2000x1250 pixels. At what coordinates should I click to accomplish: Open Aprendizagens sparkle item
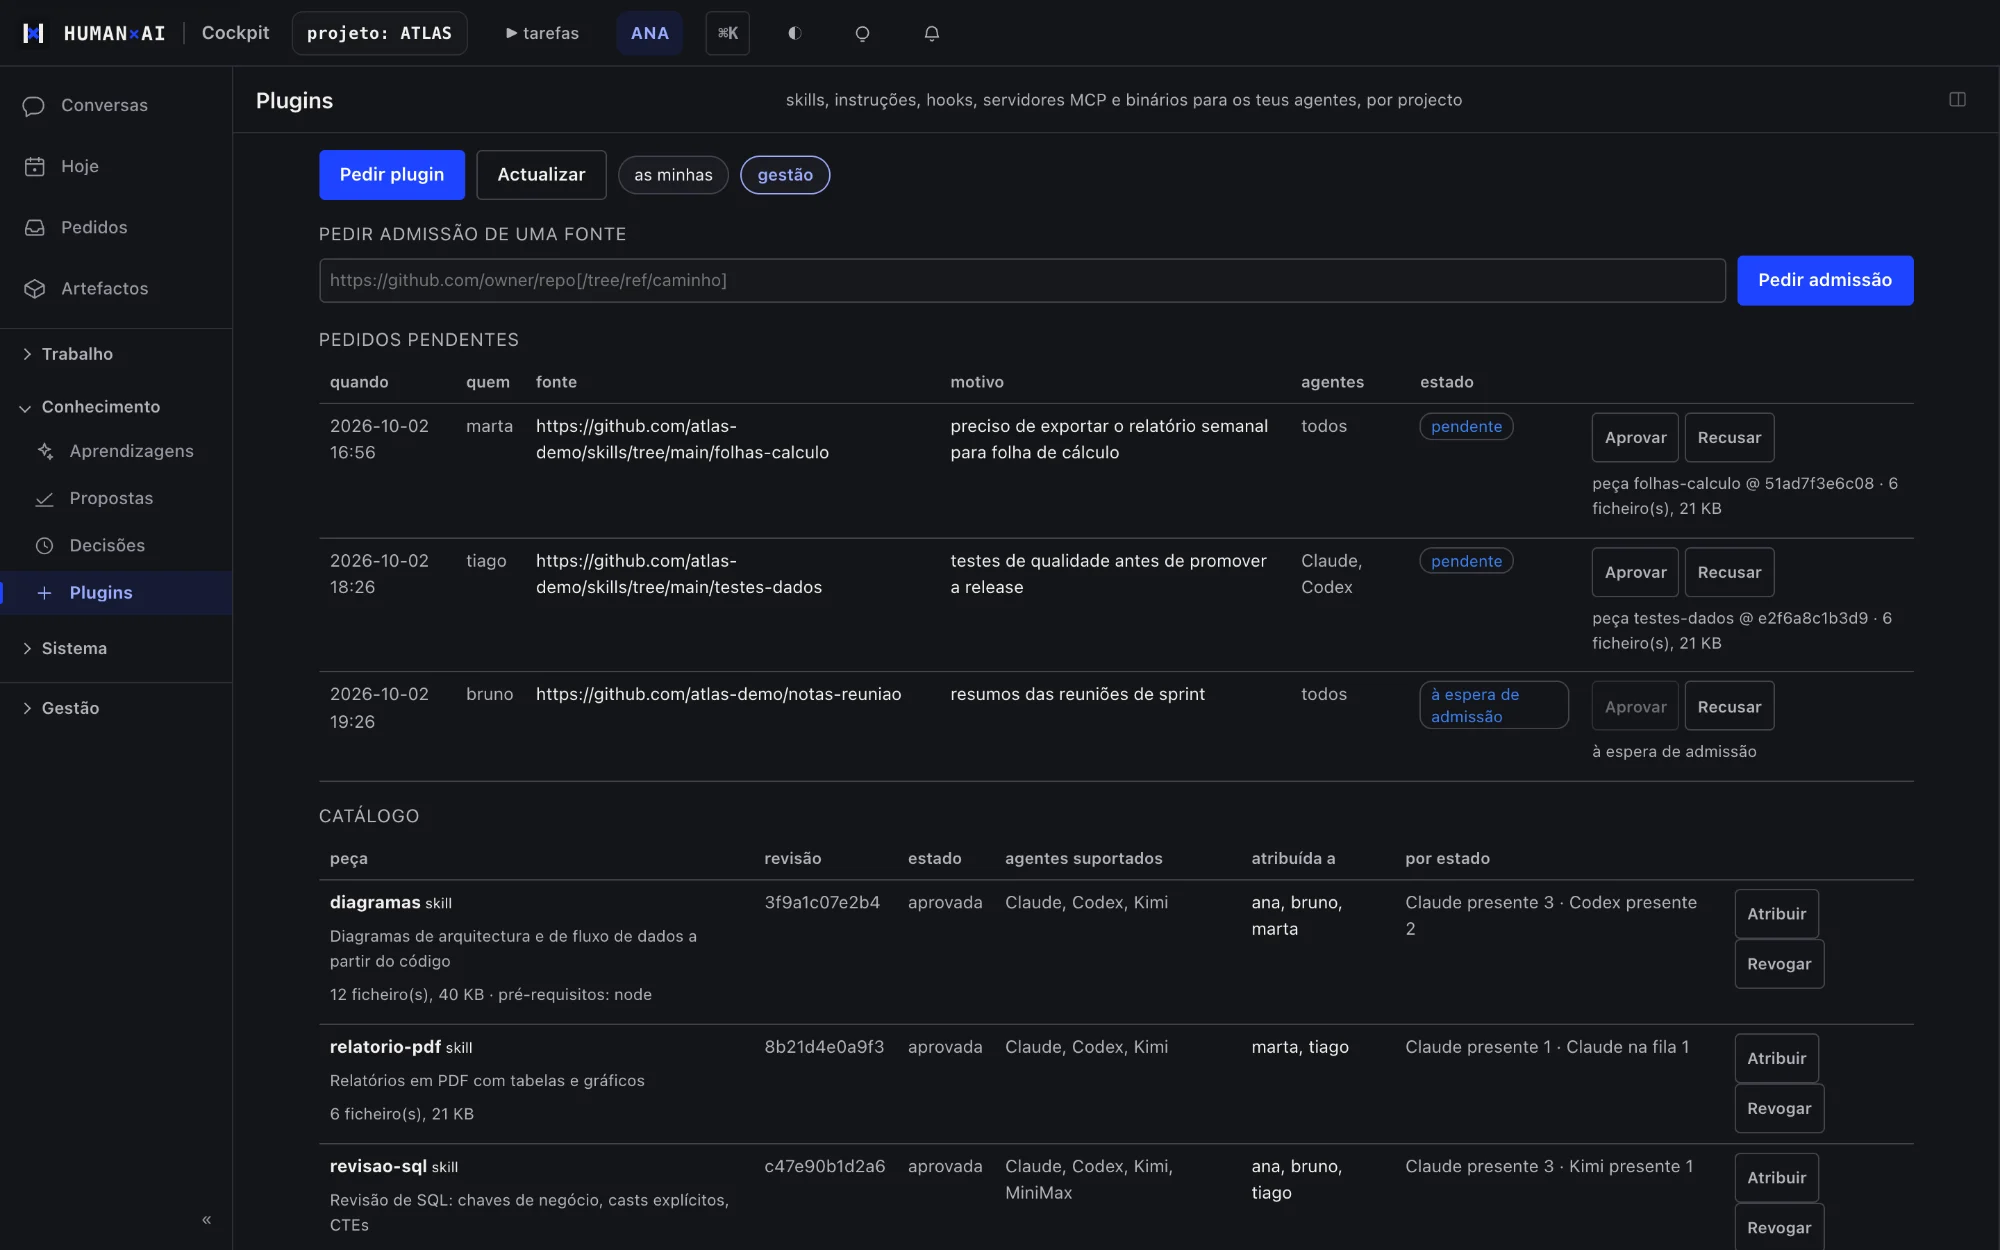(116, 451)
